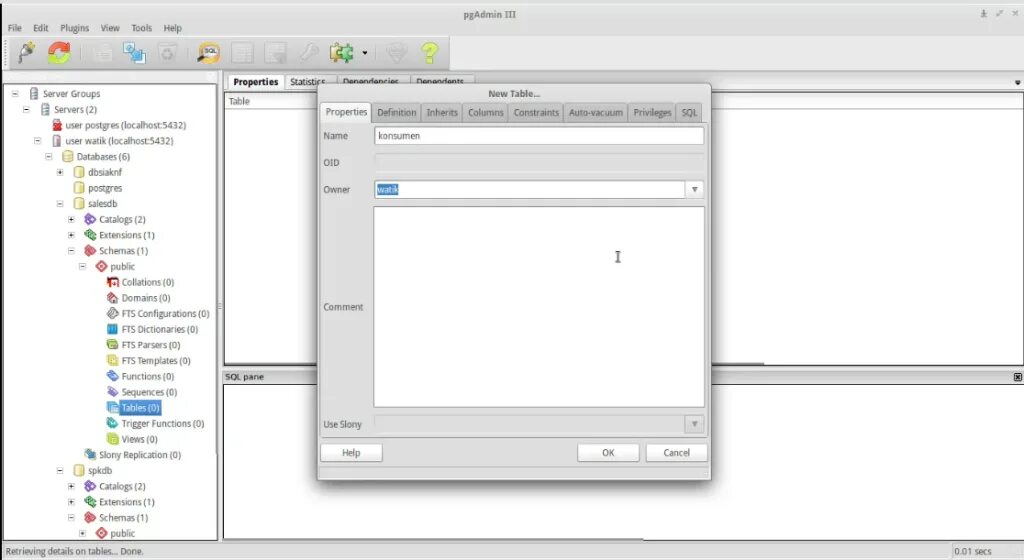Click the FTS Configurations icon

(x=112, y=313)
